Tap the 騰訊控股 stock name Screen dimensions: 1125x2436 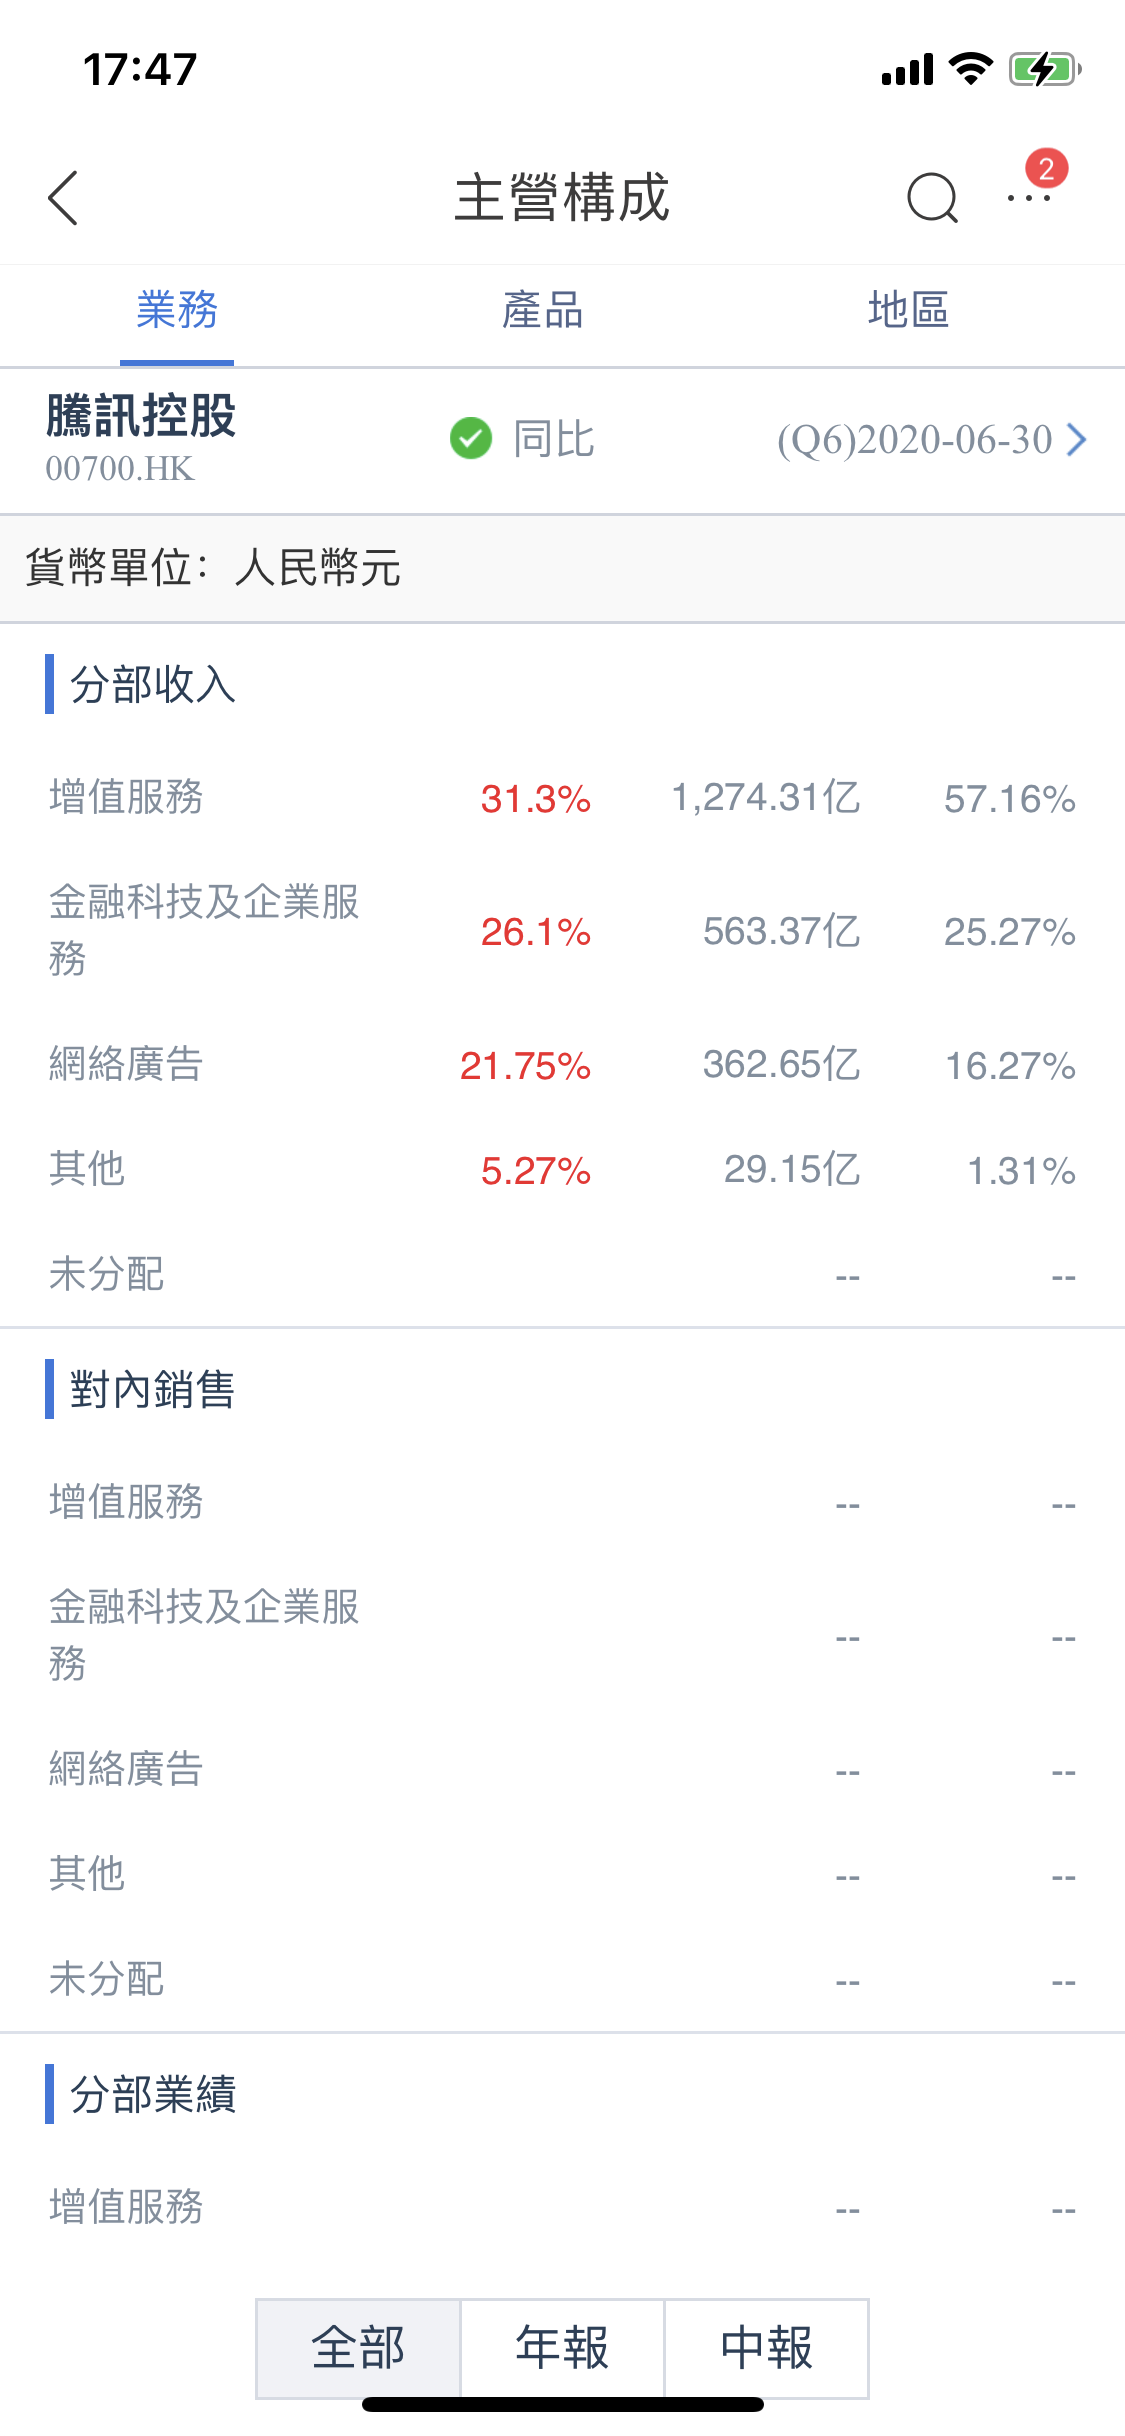[x=141, y=416]
